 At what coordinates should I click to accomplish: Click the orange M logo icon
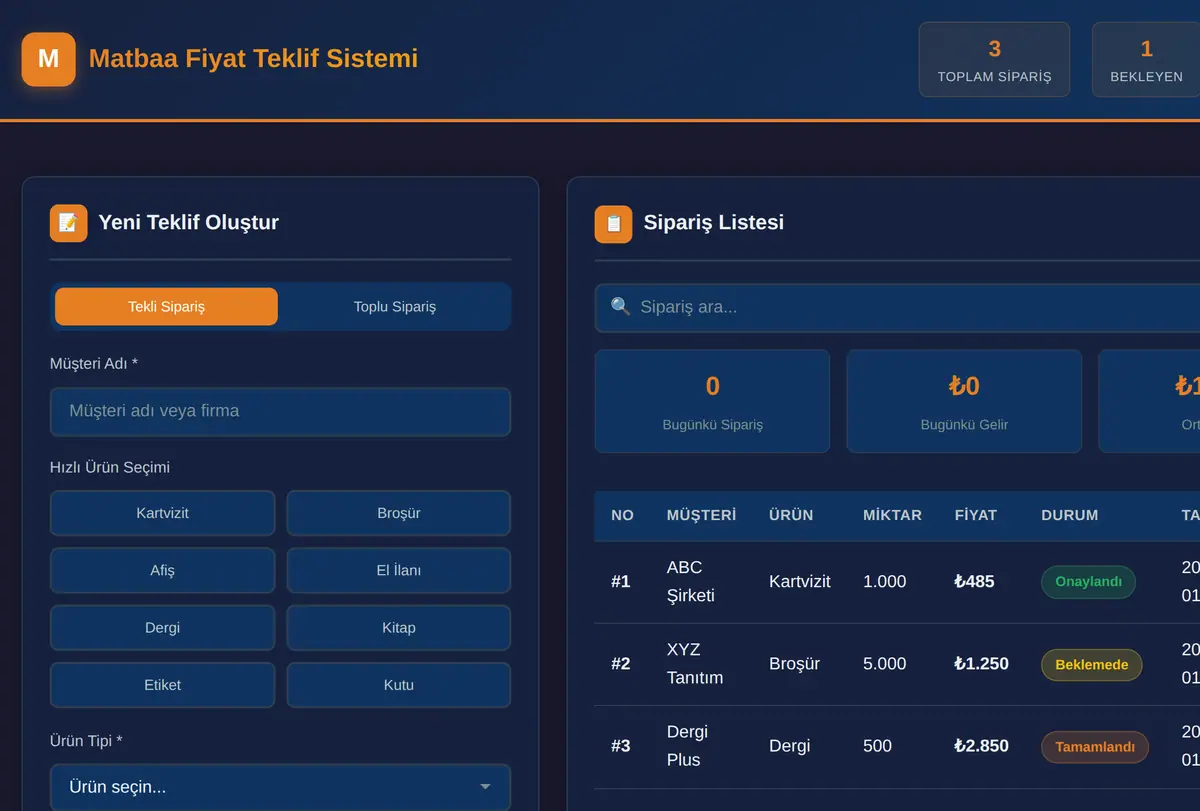[48, 59]
